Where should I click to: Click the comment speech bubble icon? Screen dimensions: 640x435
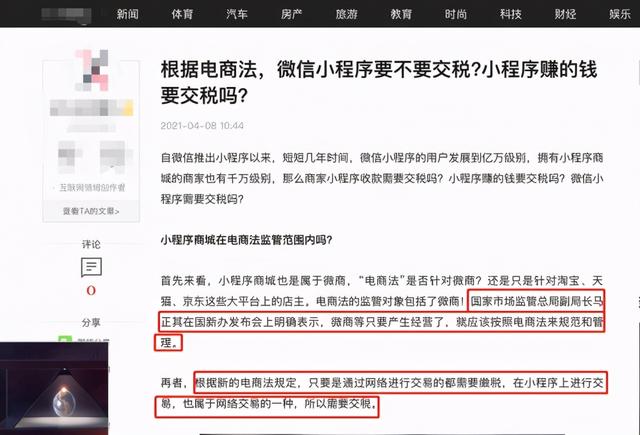click(x=91, y=267)
